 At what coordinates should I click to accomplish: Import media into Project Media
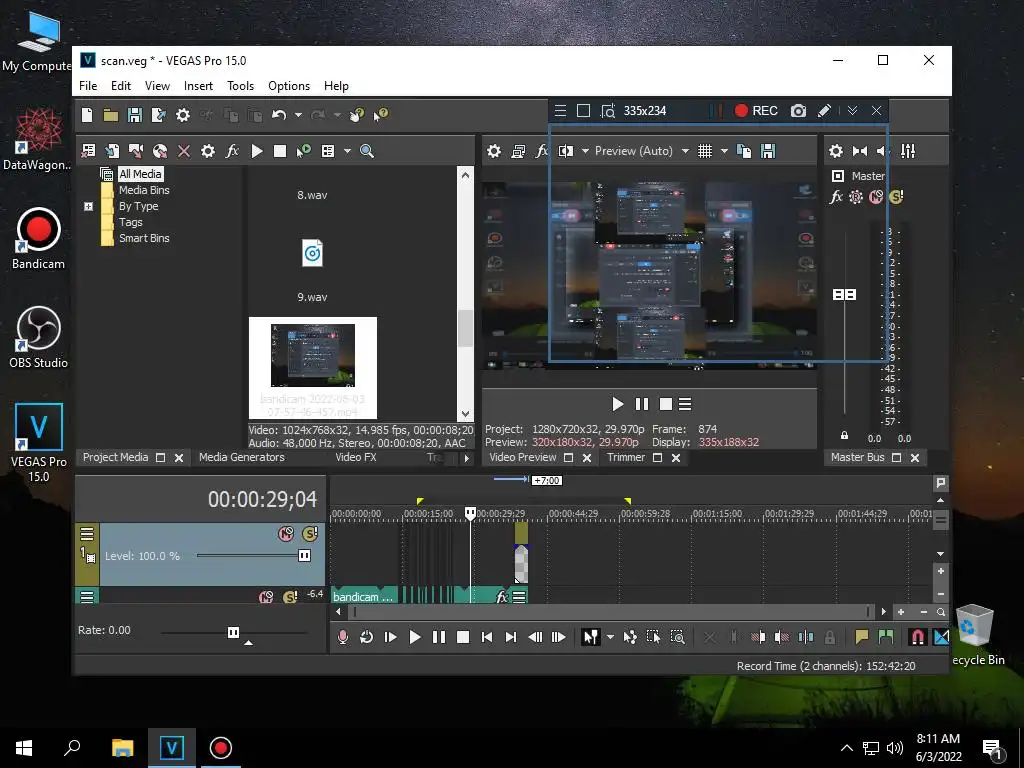(x=112, y=152)
